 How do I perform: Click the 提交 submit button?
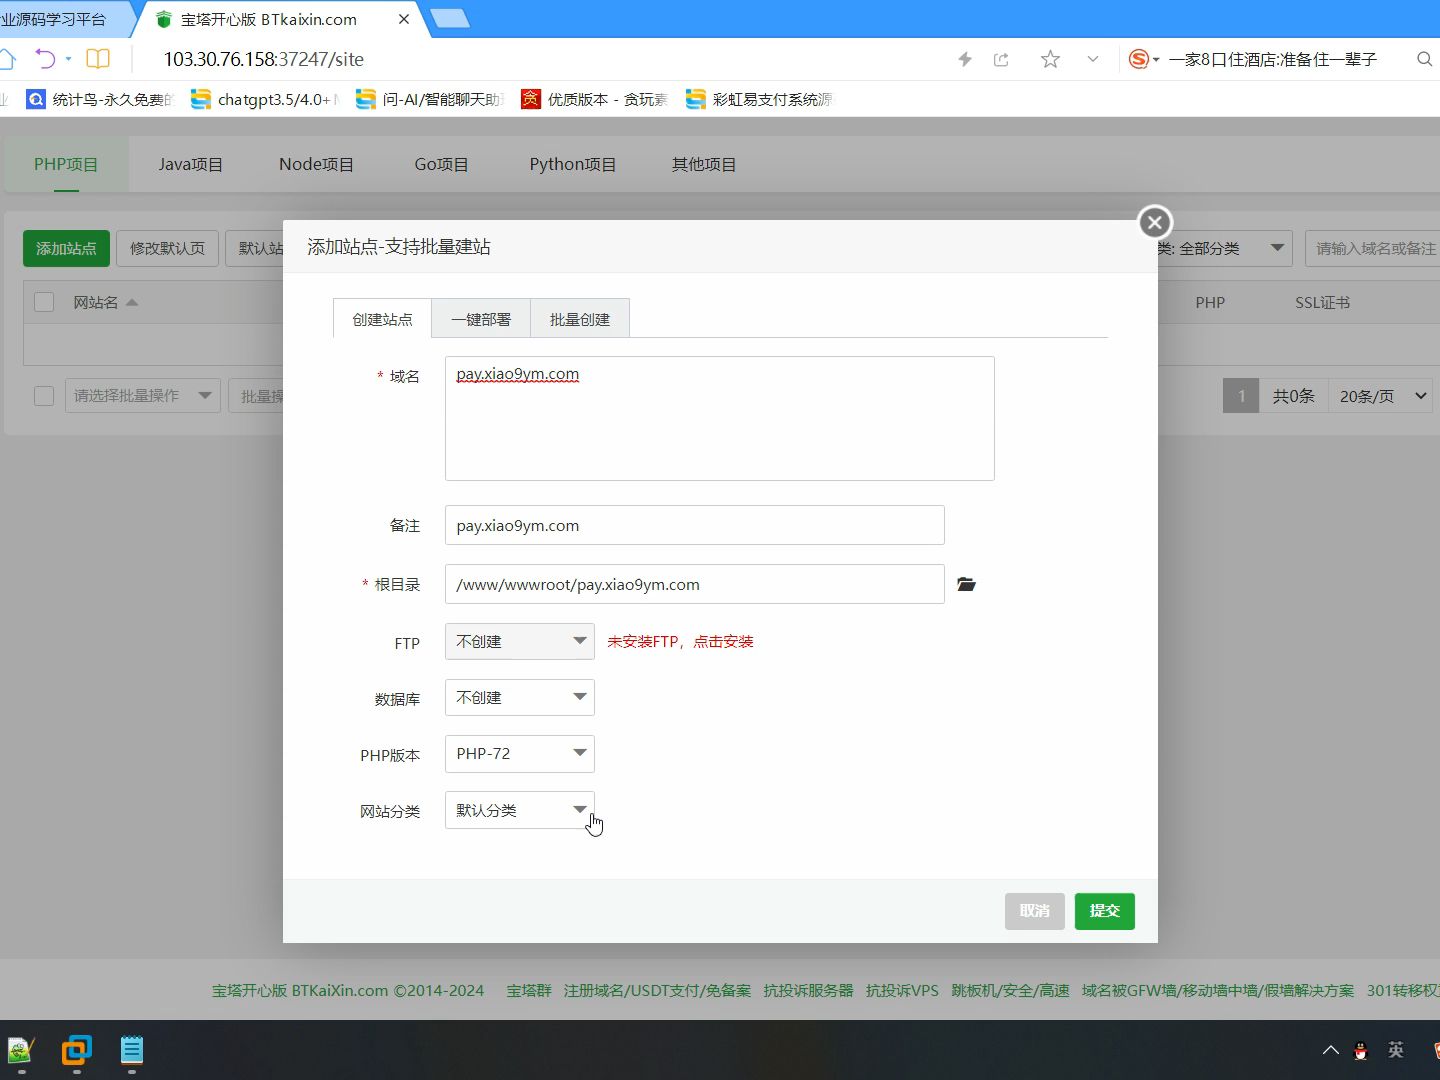pos(1105,911)
